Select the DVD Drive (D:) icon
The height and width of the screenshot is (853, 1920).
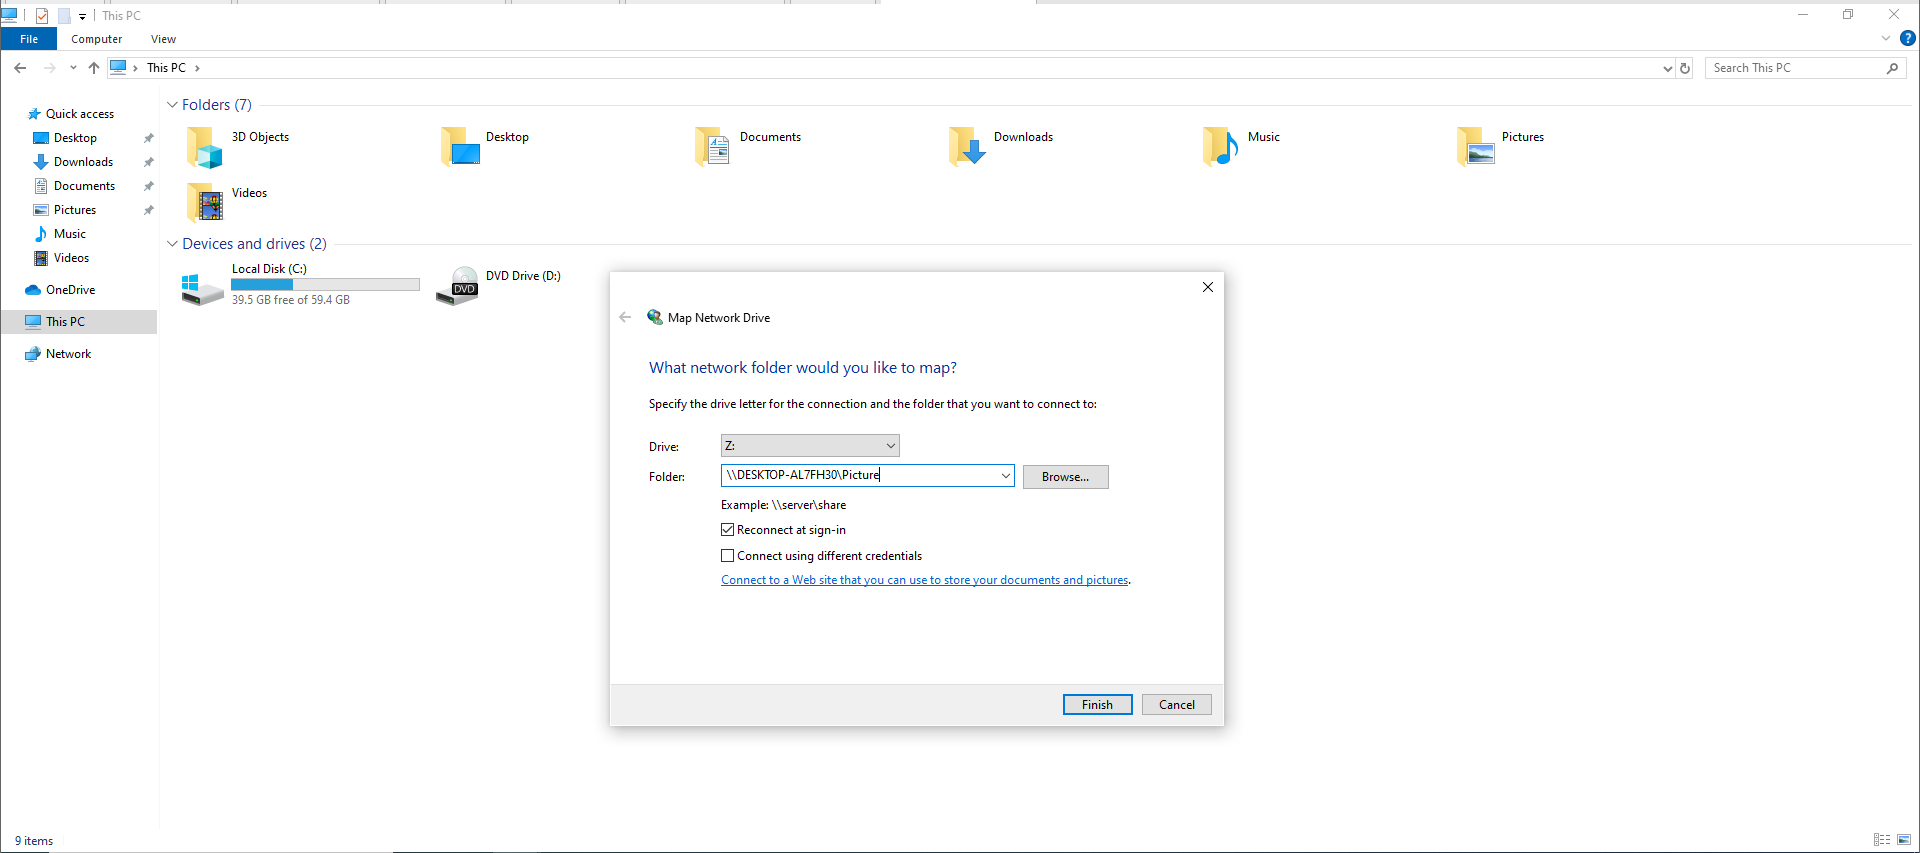(458, 287)
